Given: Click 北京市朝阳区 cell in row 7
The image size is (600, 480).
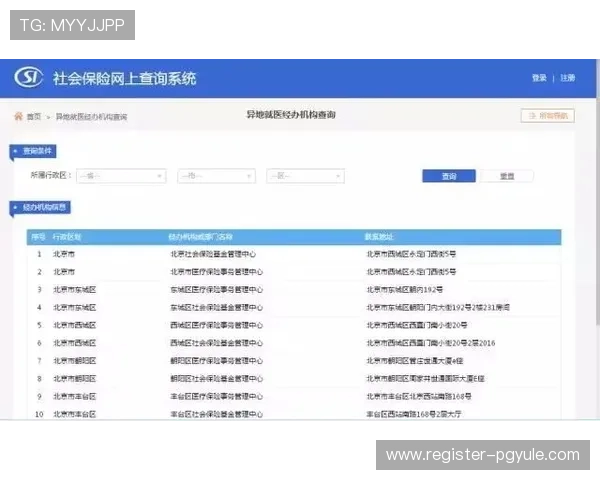Looking at the screenshot, I should coord(74,361).
